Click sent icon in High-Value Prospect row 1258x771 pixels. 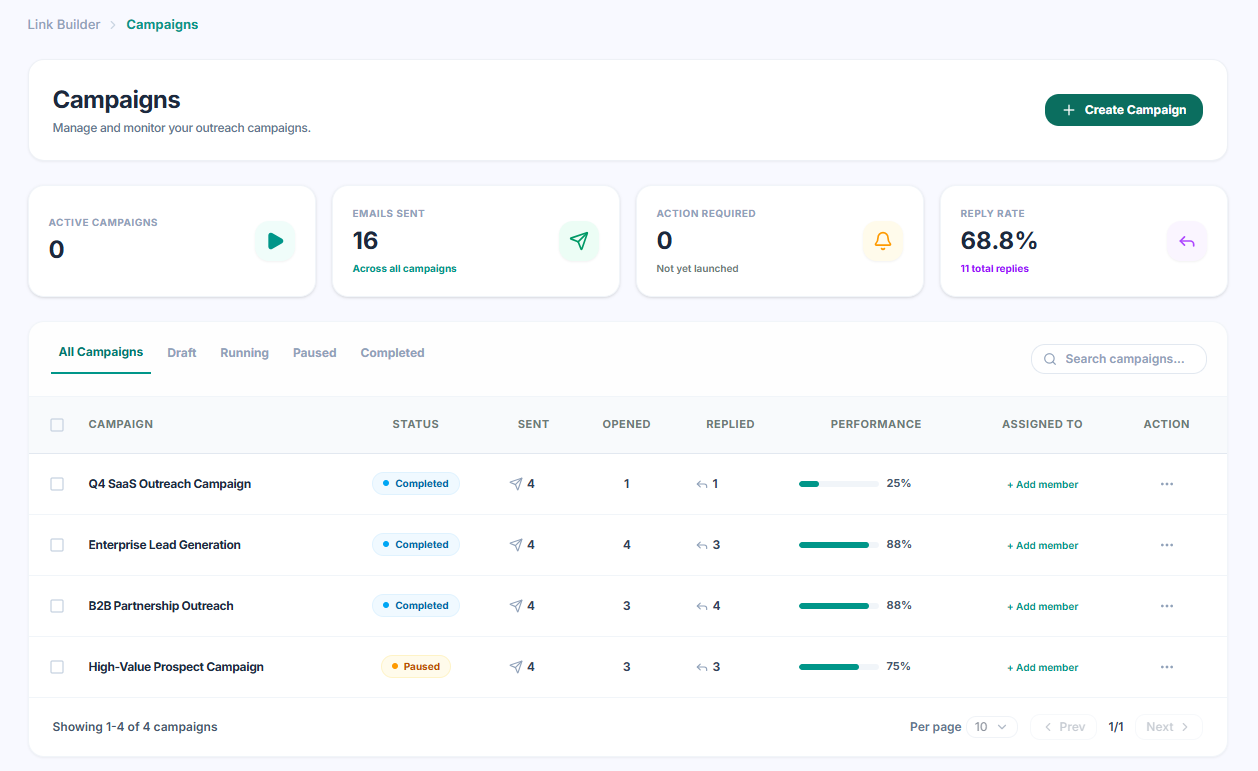(516, 667)
